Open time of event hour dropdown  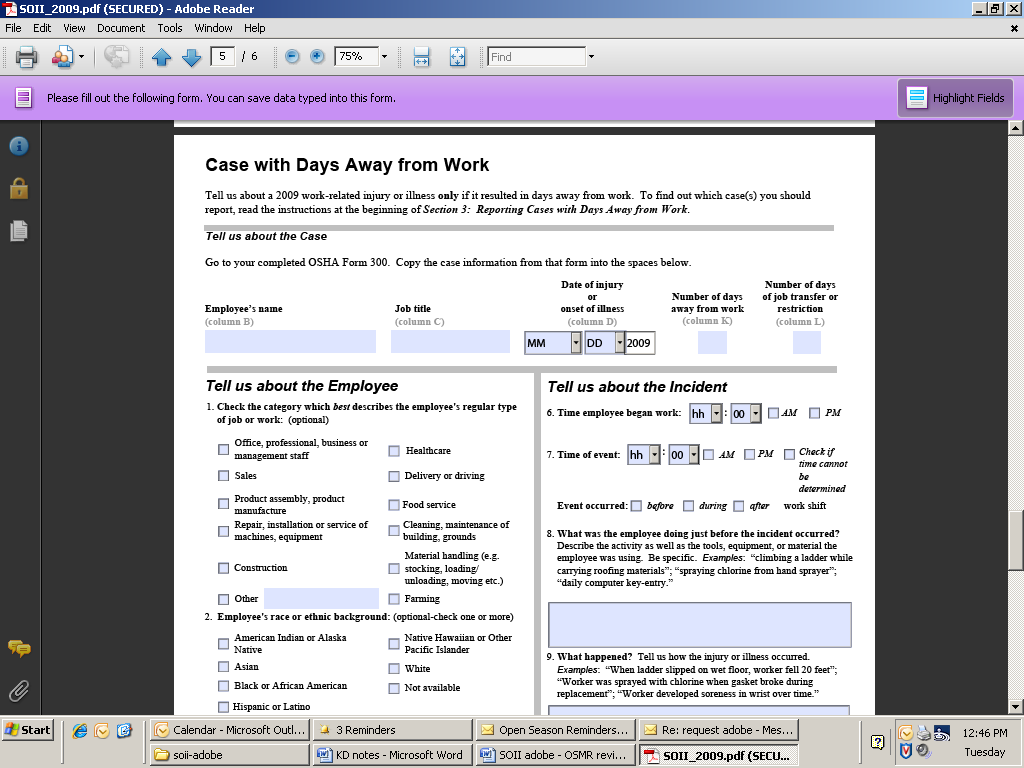tap(655, 455)
